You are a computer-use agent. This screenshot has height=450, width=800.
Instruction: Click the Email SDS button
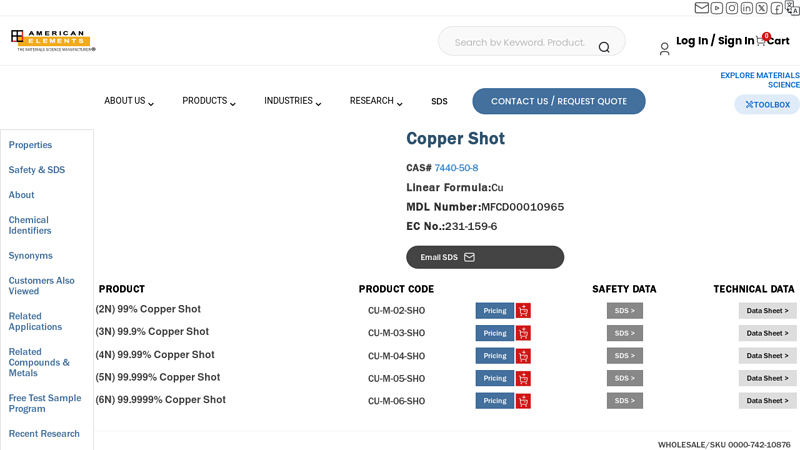[x=485, y=257]
